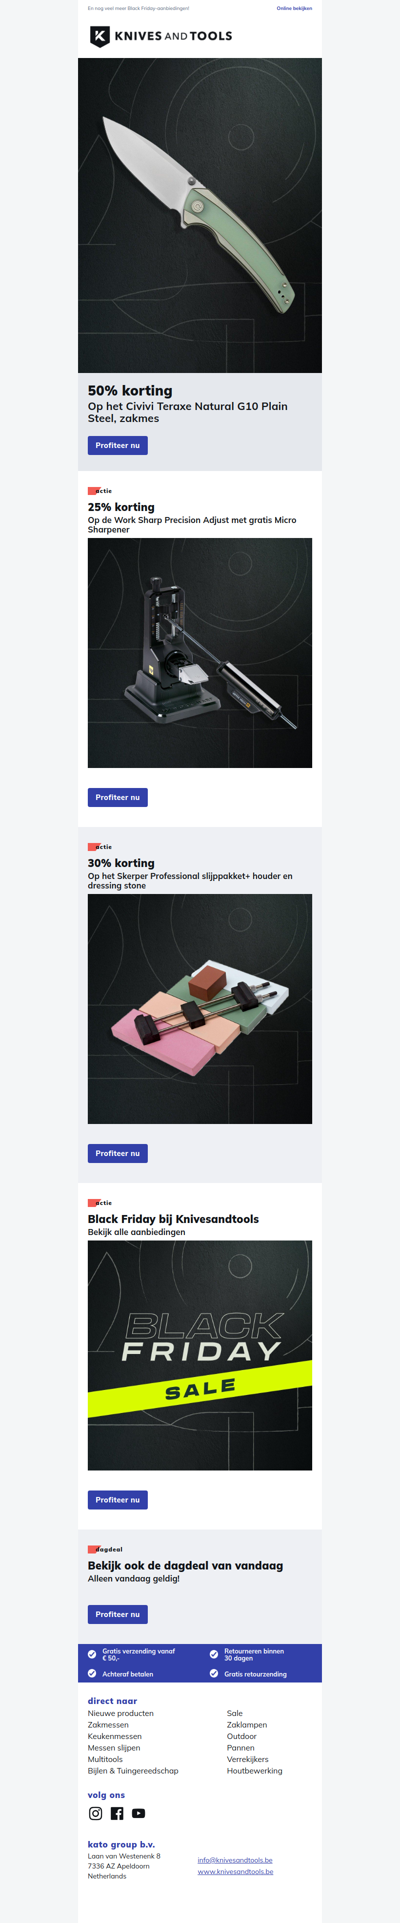The height and width of the screenshot is (1923, 400).
Task: Click the Gratis retourzending checkmark icon
Action: 214,1673
